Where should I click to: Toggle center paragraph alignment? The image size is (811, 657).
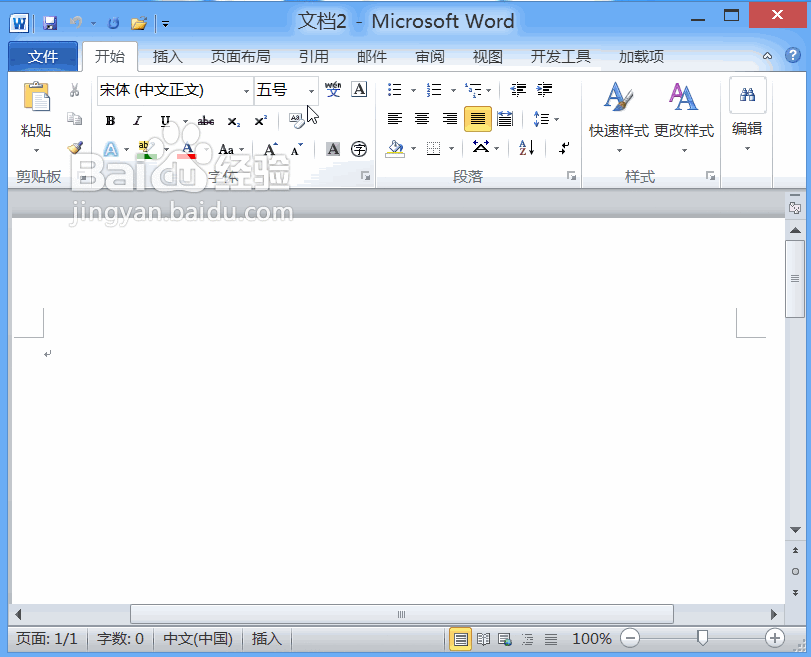[x=422, y=120]
